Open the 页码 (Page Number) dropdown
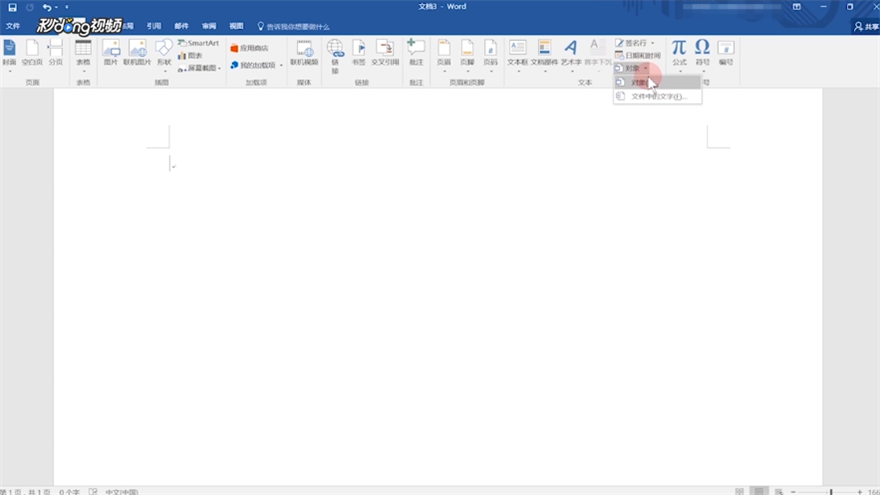The width and height of the screenshot is (880, 495). [x=491, y=55]
